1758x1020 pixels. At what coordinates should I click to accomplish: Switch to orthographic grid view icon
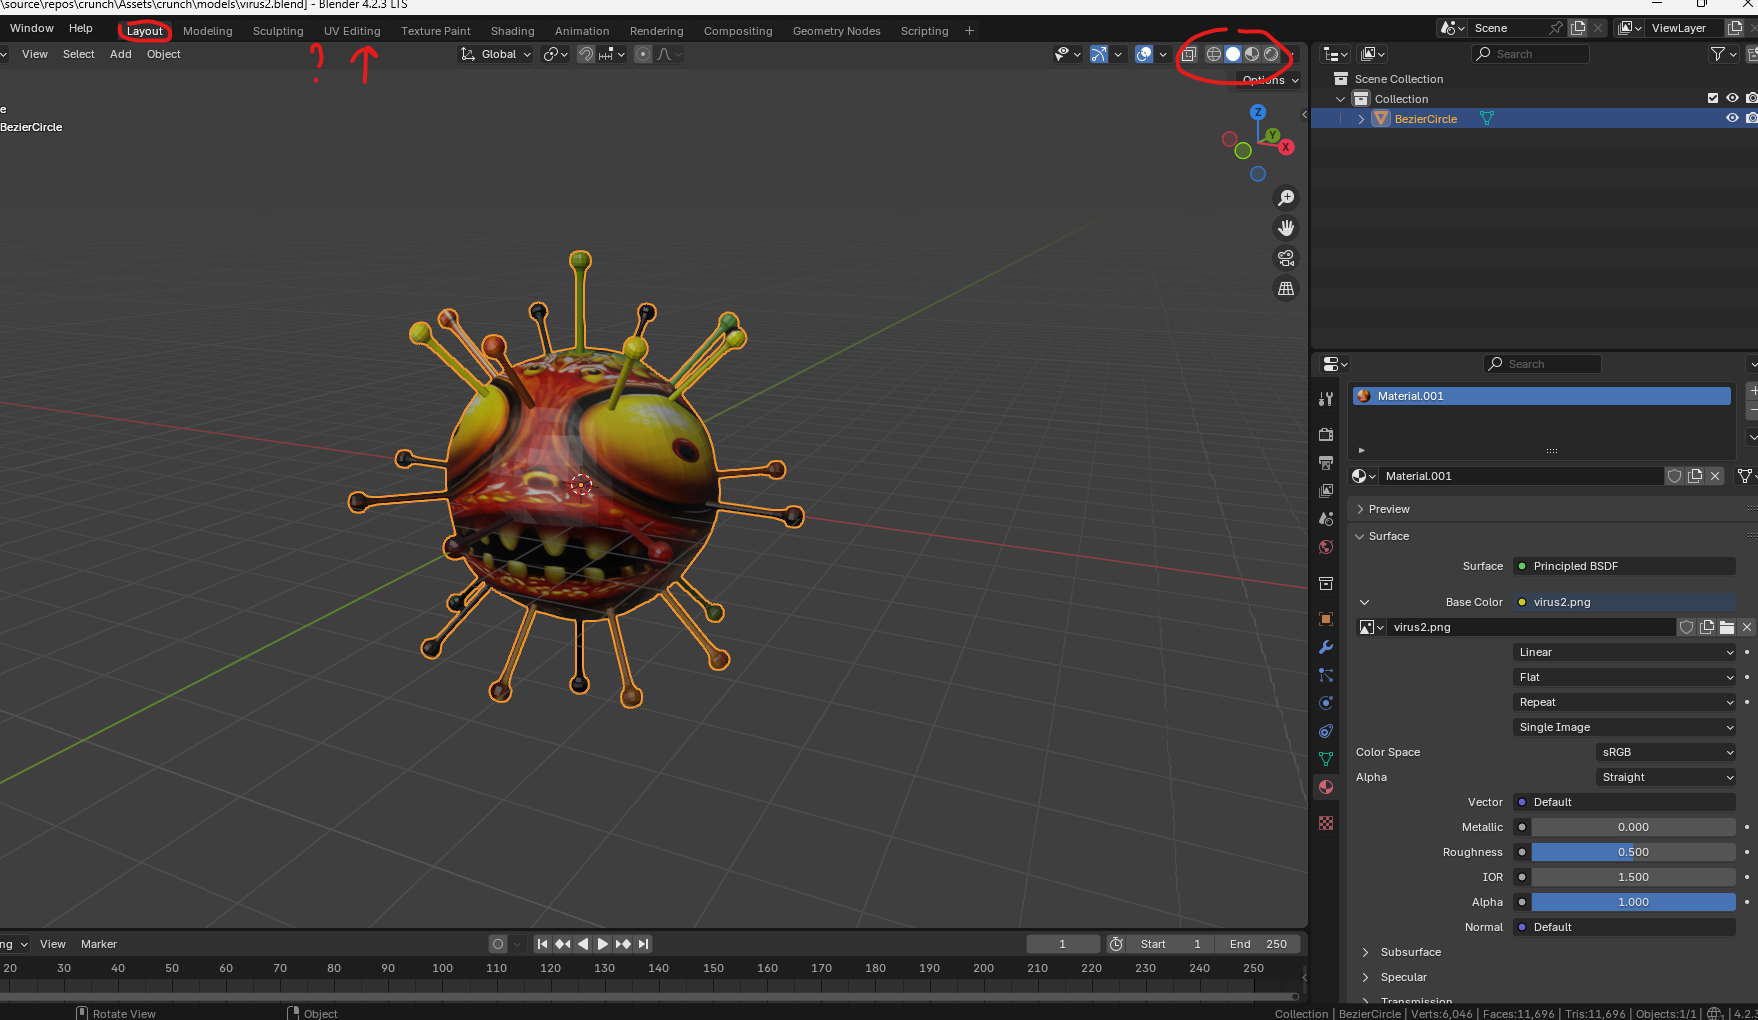(1286, 288)
